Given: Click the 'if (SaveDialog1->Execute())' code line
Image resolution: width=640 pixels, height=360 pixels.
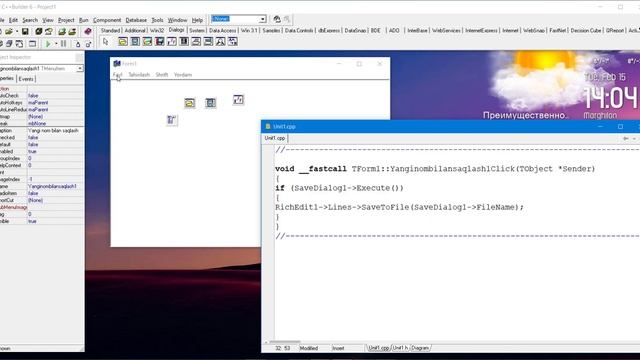Looking at the screenshot, I should [x=339, y=188].
